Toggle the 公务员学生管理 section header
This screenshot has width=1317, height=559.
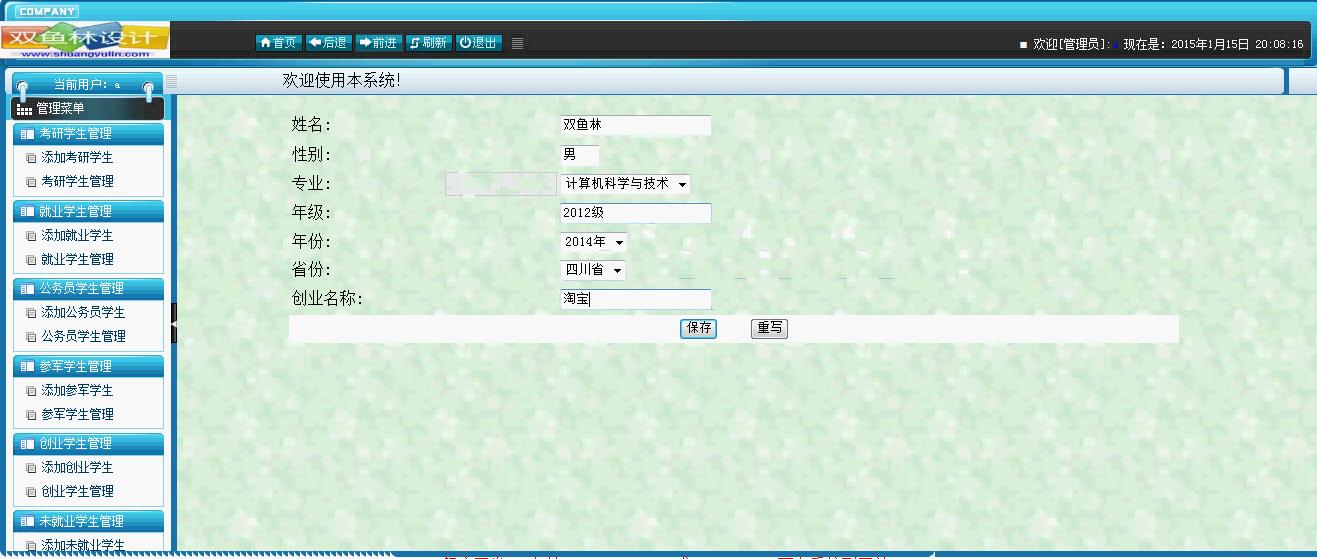point(88,289)
